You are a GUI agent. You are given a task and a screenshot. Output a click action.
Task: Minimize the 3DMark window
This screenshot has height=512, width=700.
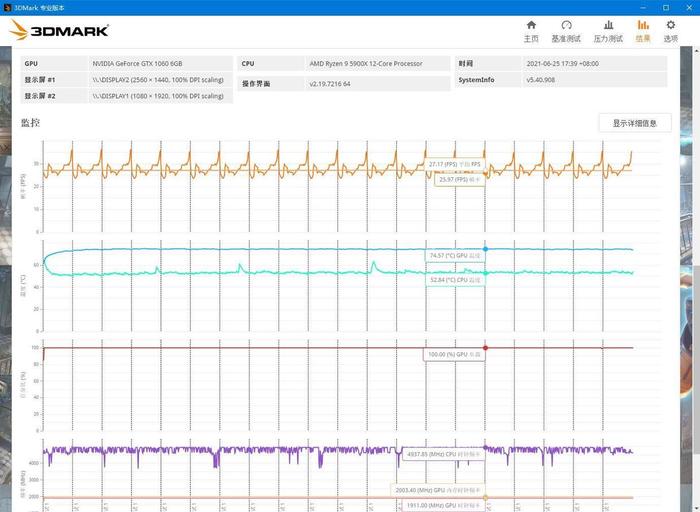click(643, 8)
